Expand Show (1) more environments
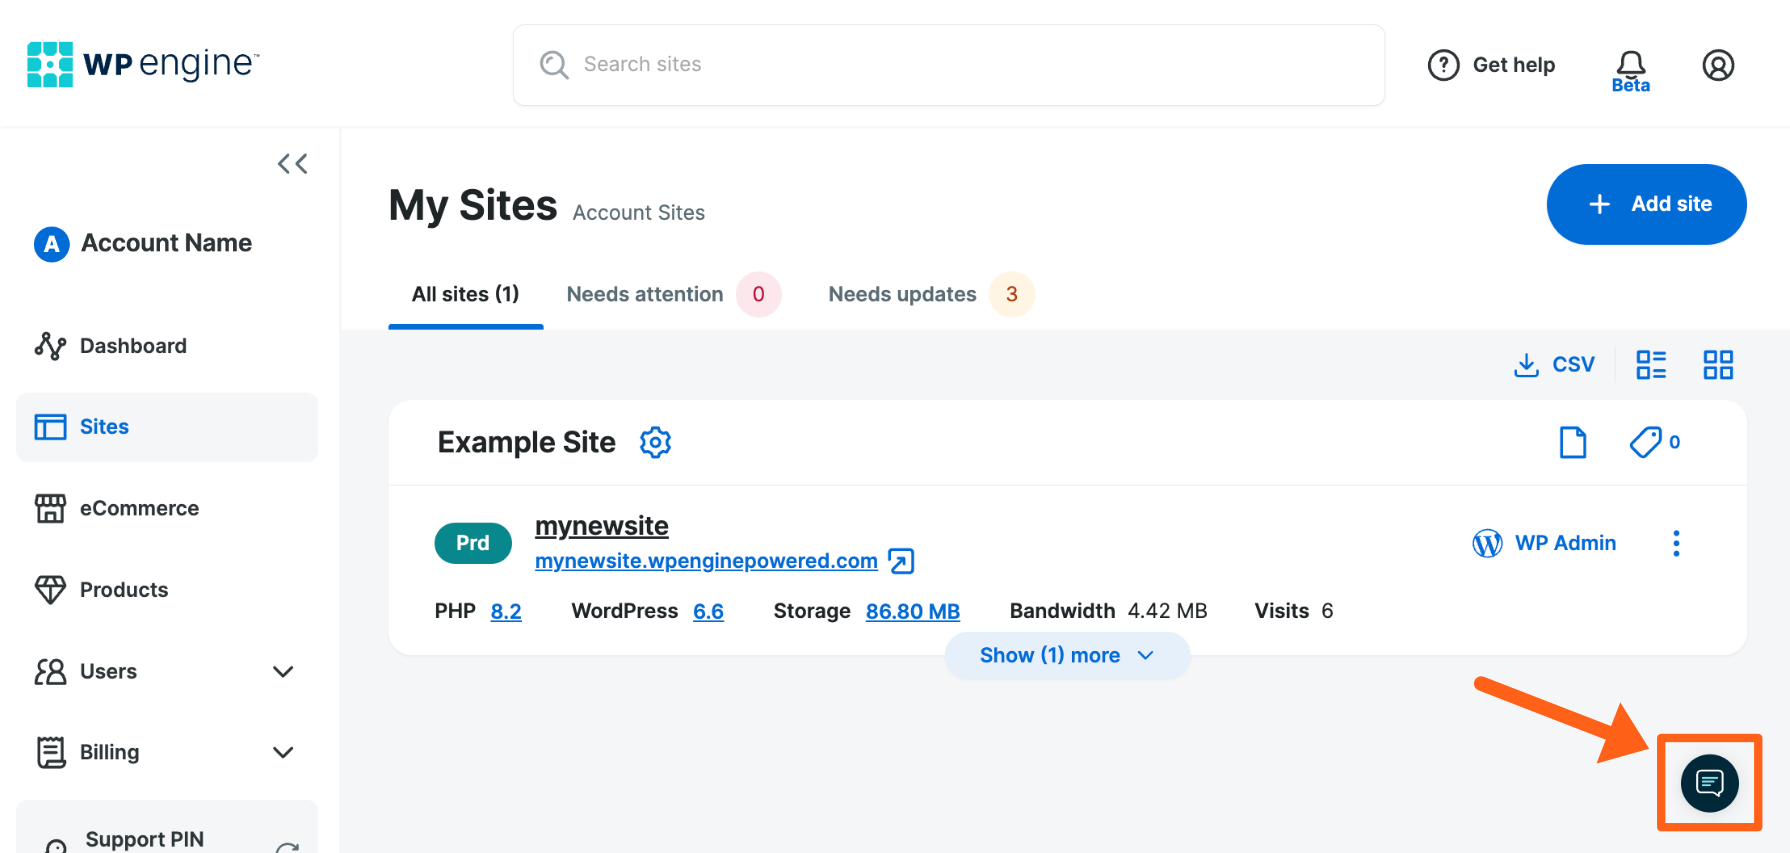 tap(1066, 656)
